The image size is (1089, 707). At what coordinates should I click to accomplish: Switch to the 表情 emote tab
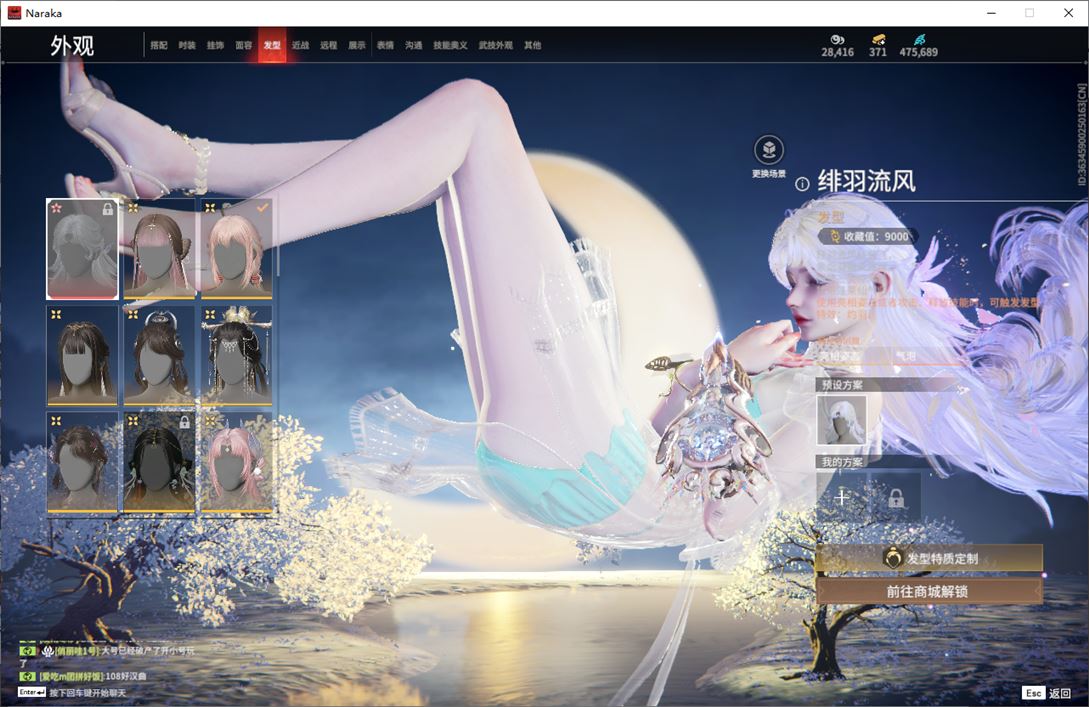[x=385, y=45]
